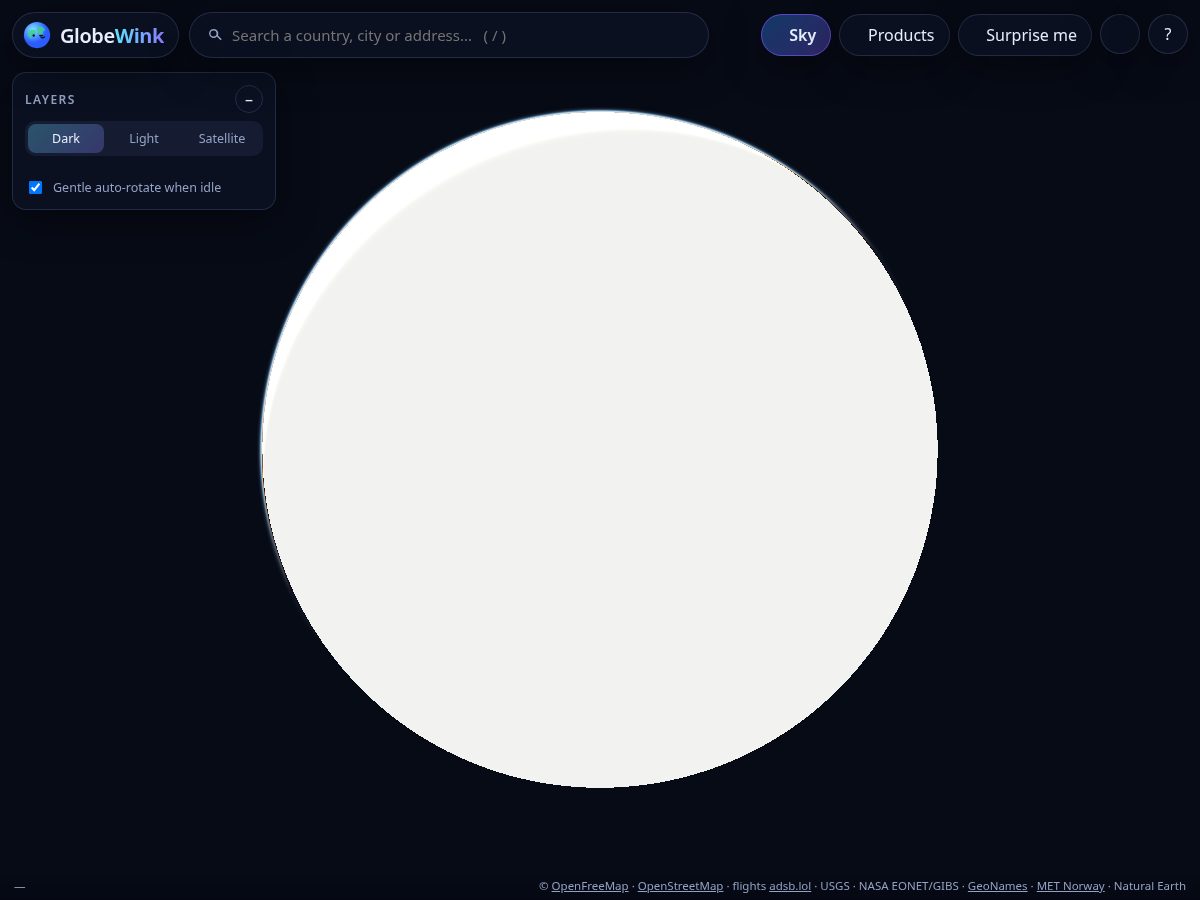Click the 'NASA EONET/GIBS' attribution text
Viewport: 1200px width, 900px height.
click(x=908, y=886)
